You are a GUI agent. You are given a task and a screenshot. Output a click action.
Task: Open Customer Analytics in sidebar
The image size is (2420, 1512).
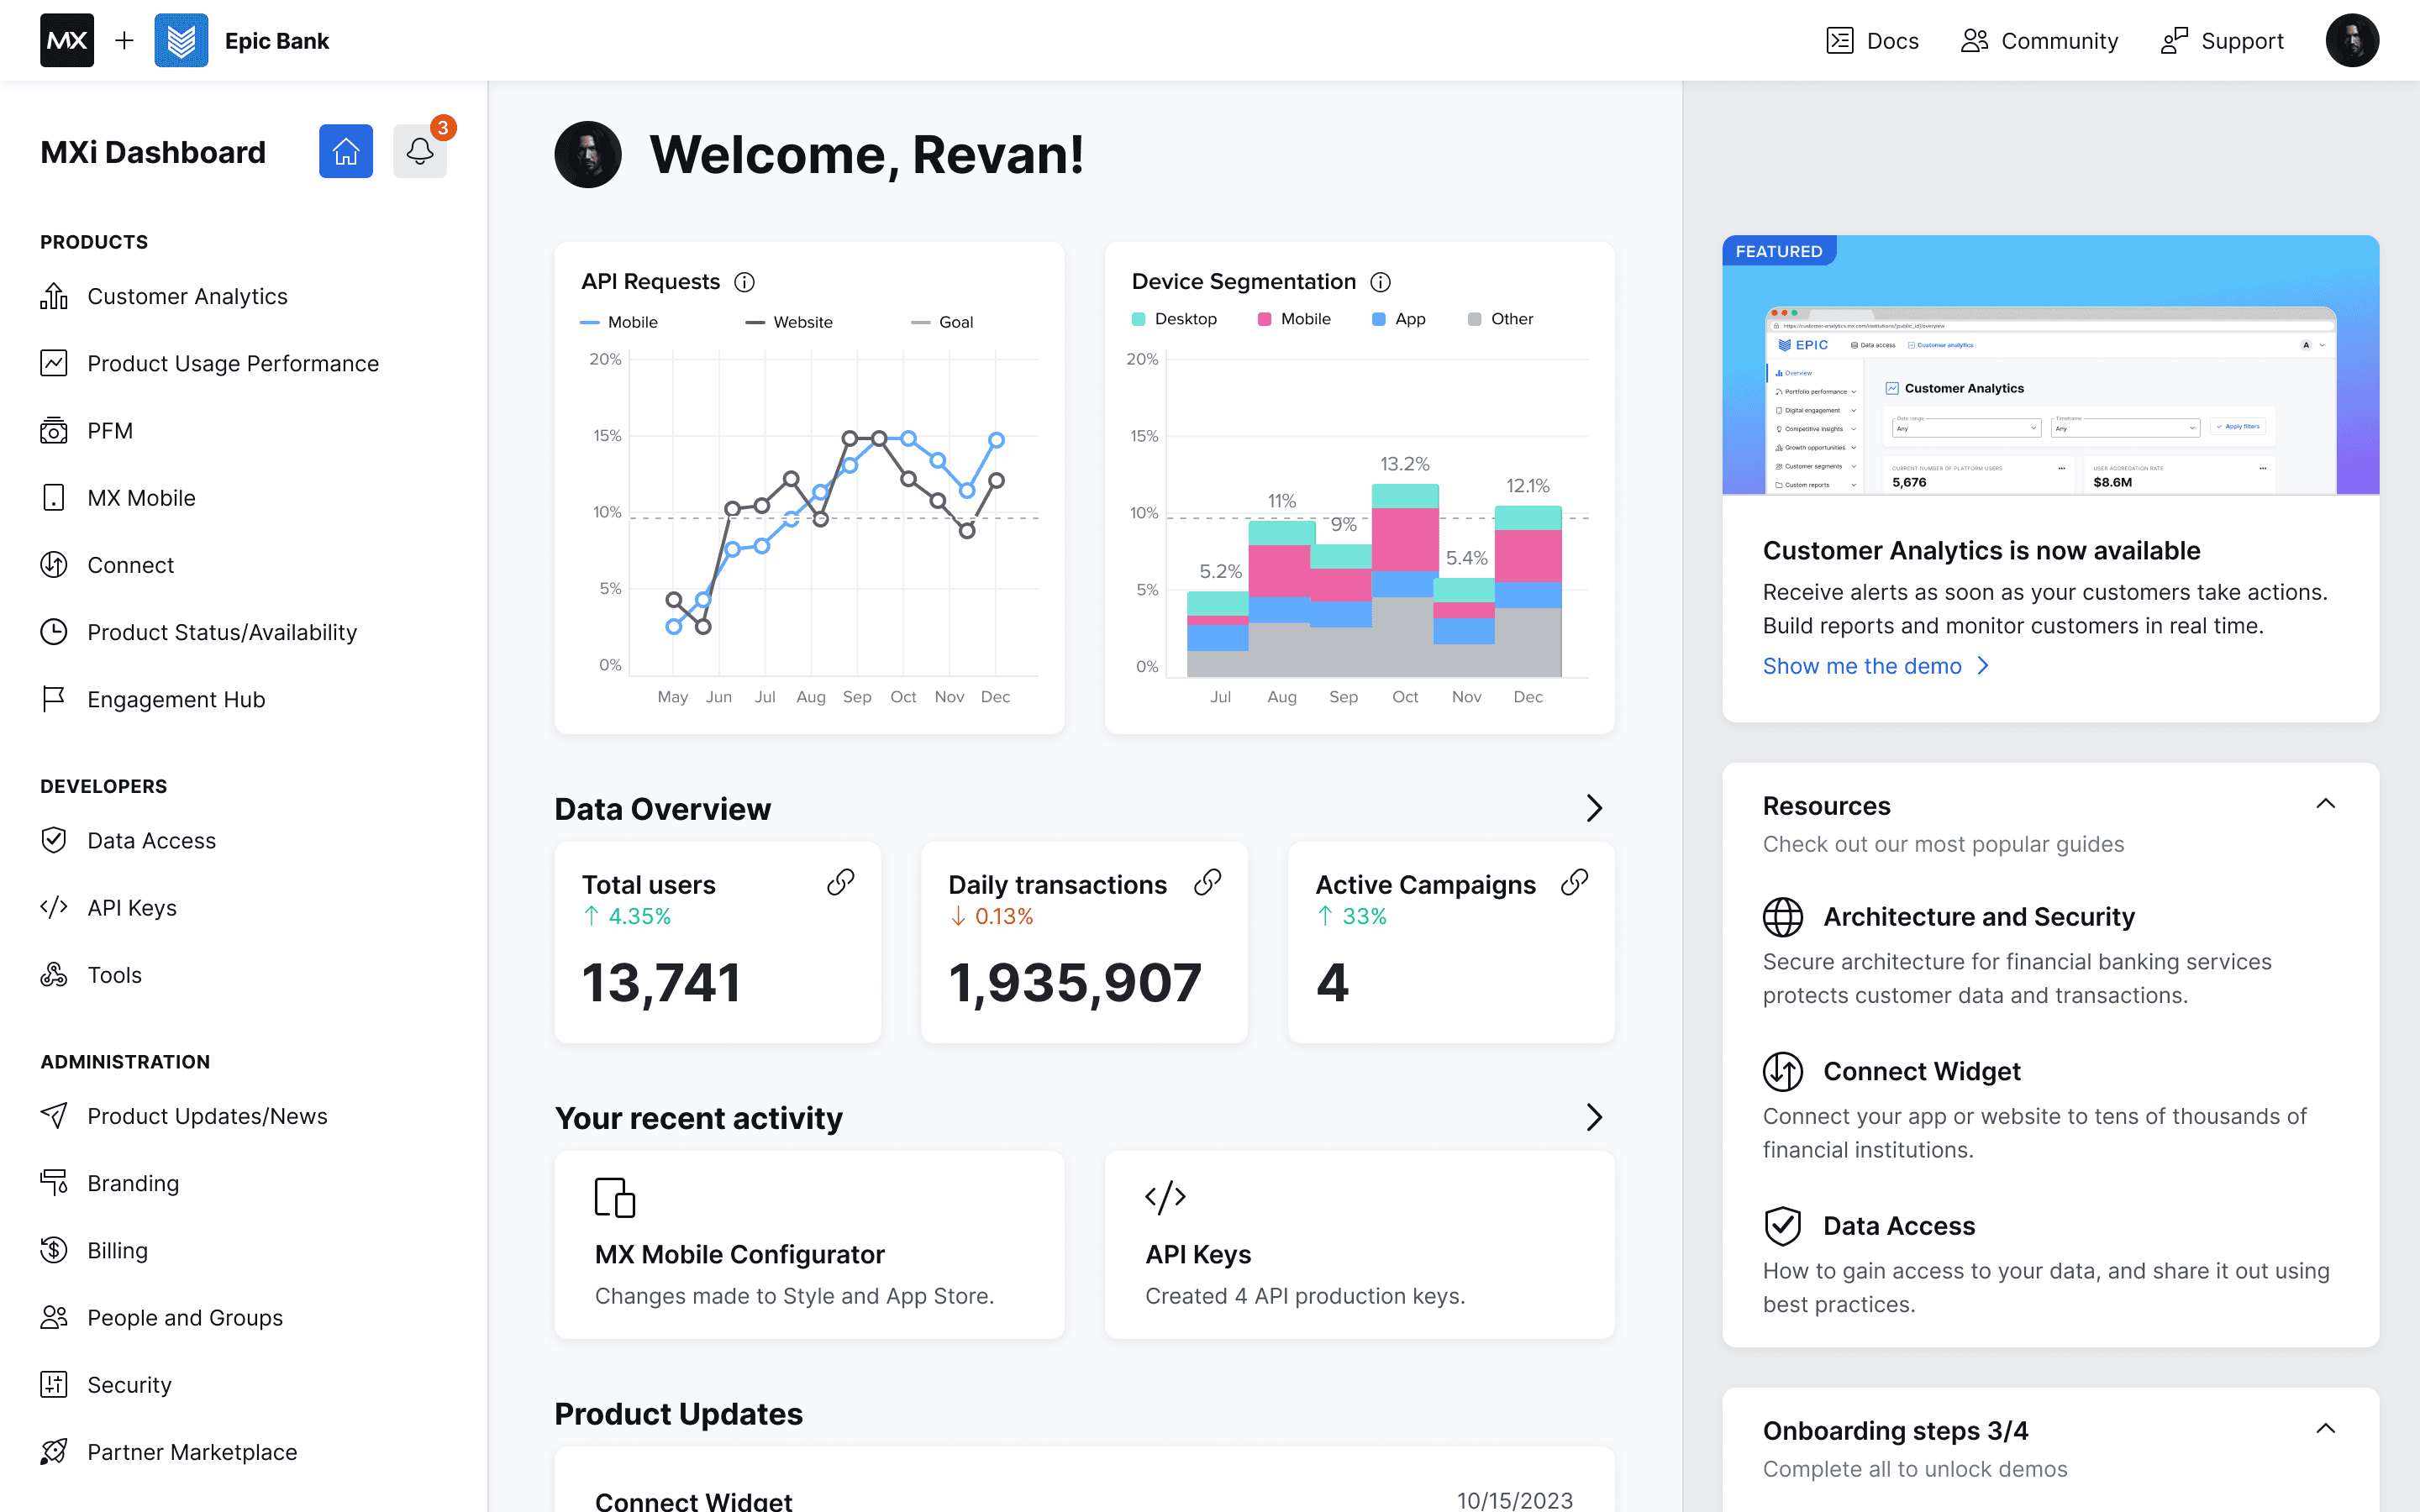coord(187,297)
